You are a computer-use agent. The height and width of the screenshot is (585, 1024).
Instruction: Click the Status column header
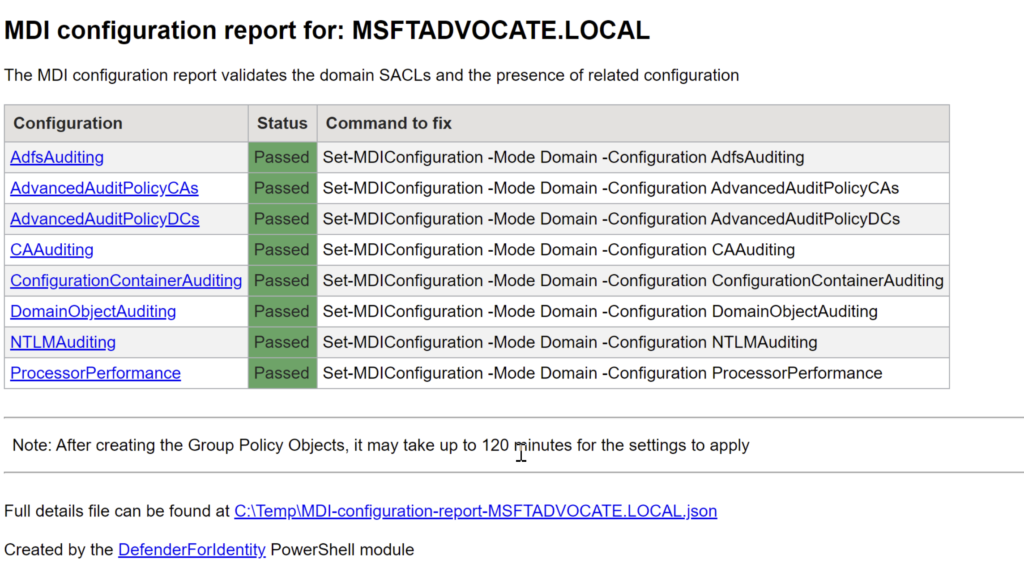pyautogui.click(x=282, y=123)
